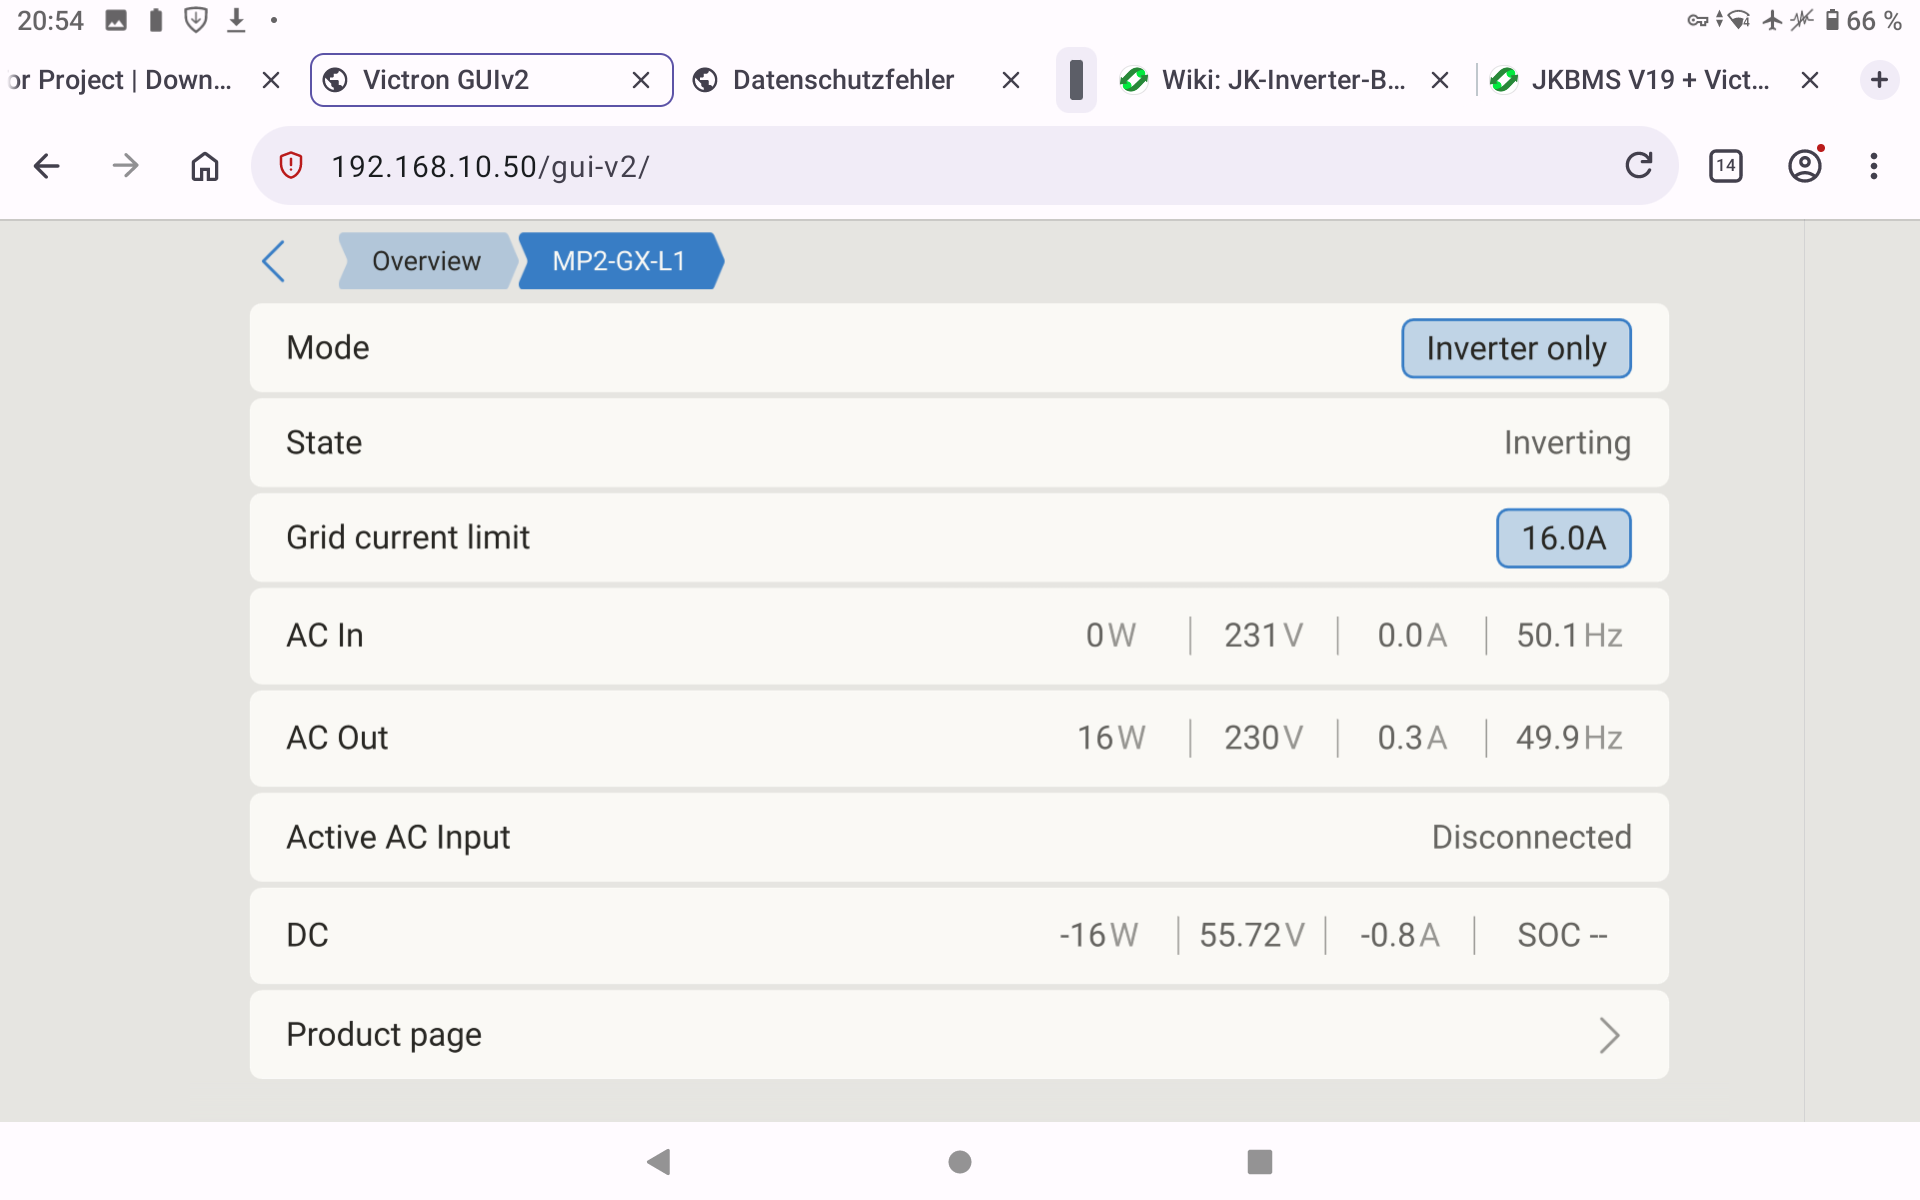This screenshot has height=1200, width=1920.
Task: Click the red shield site security icon
Action: [291, 166]
